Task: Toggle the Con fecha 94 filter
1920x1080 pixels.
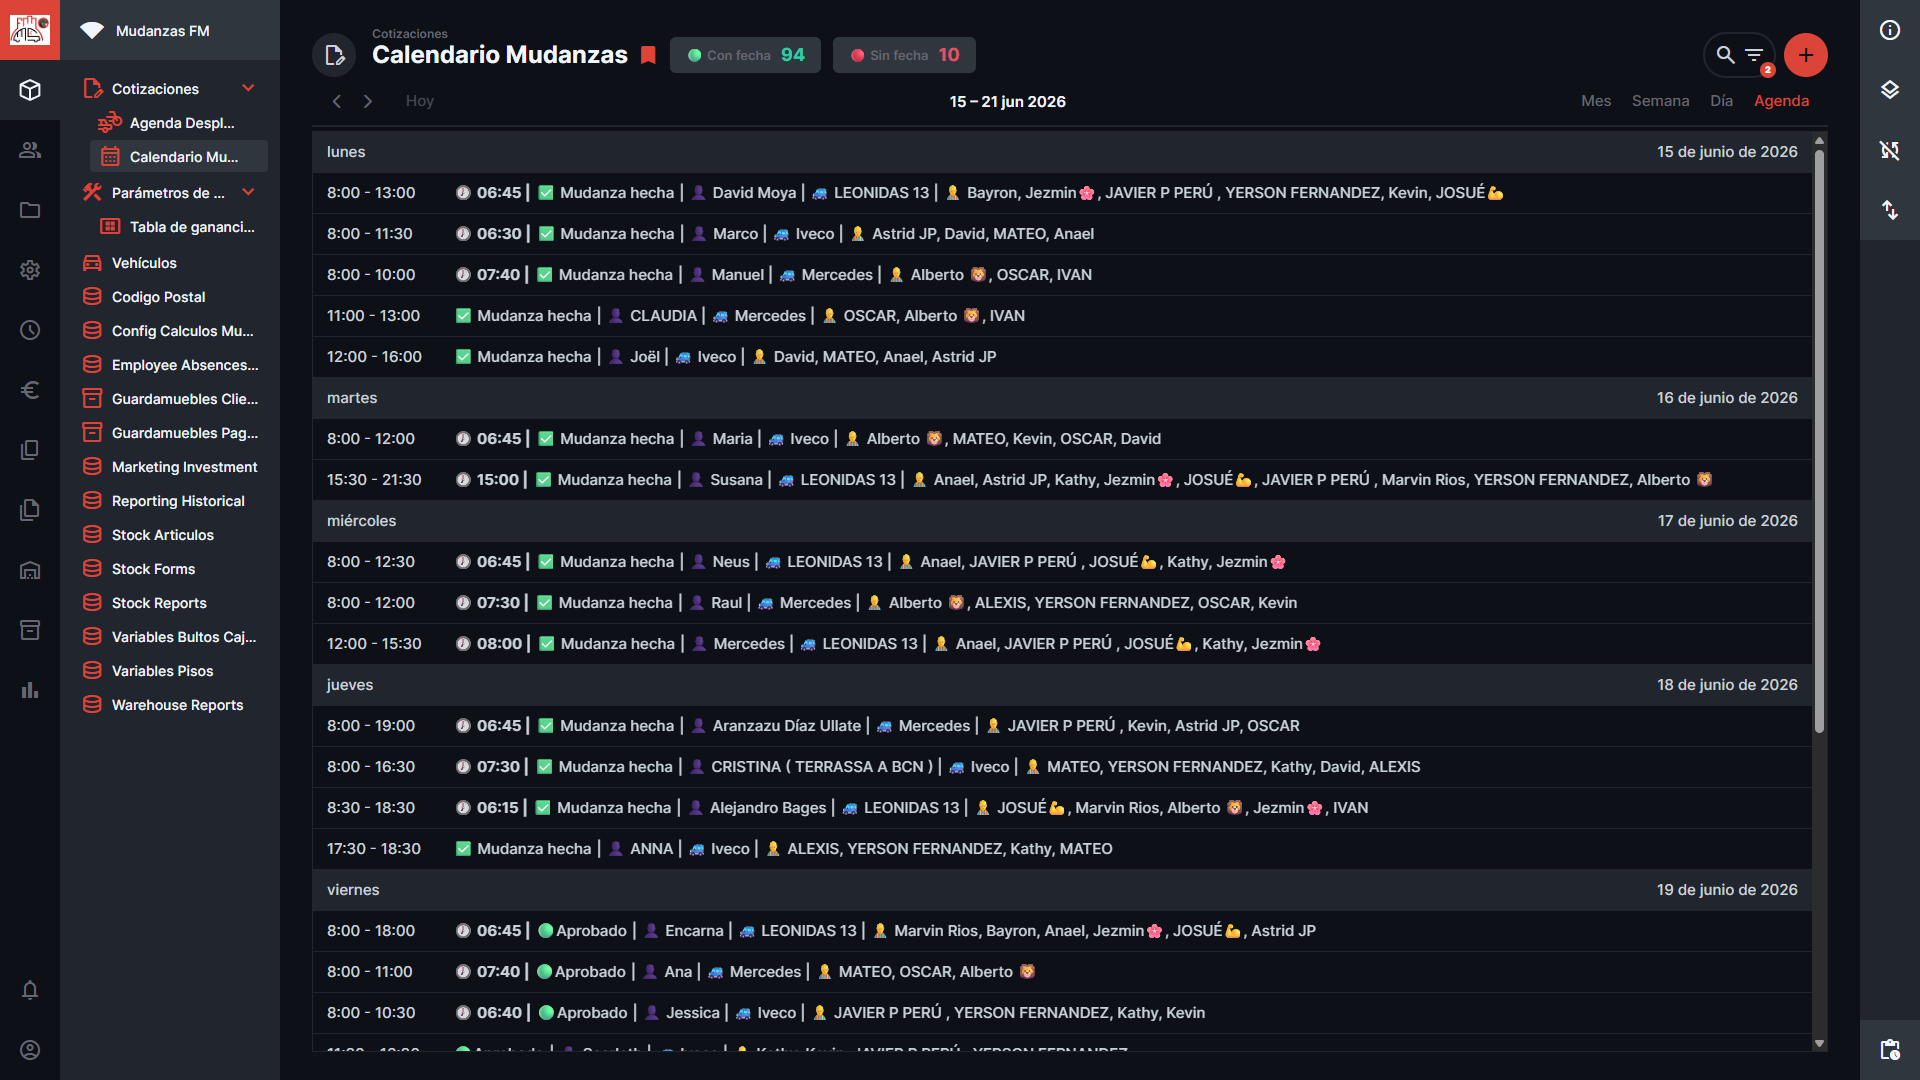Action: (x=745, y=55)
